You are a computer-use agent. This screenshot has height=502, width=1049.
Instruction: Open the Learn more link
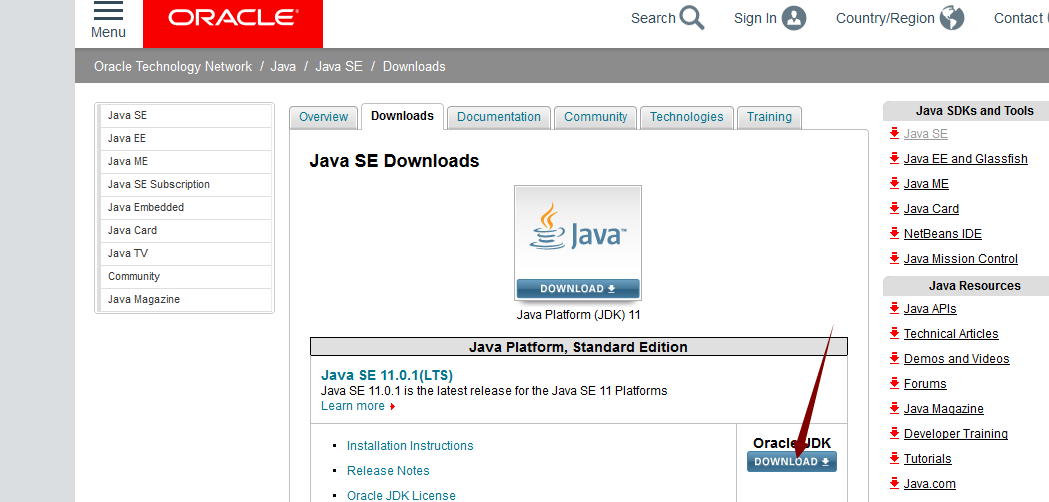click(353, 406)
